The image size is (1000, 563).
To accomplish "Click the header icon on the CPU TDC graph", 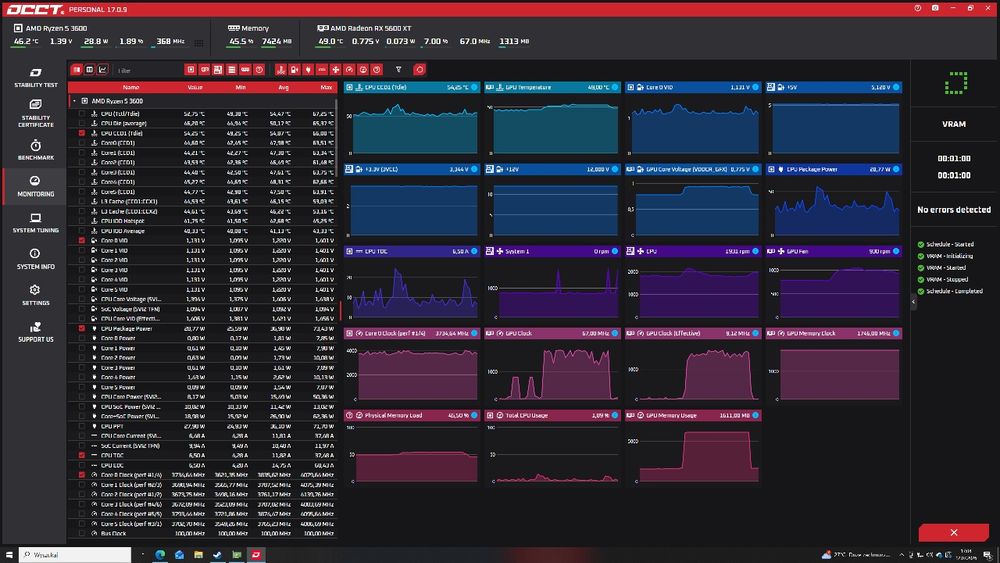I will [349, 251].
